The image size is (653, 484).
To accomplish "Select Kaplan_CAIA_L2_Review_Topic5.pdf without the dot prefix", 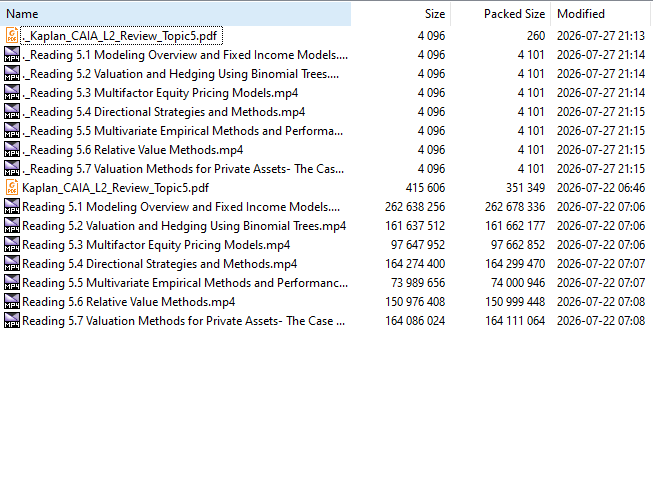I will coord(115,188).
